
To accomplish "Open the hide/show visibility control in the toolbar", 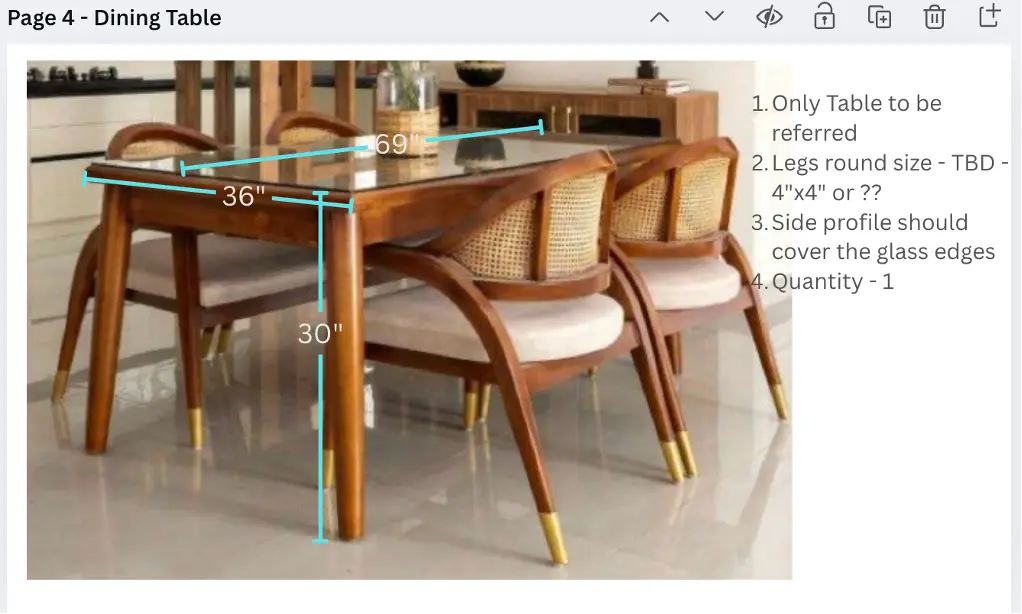I will point(769,16).
